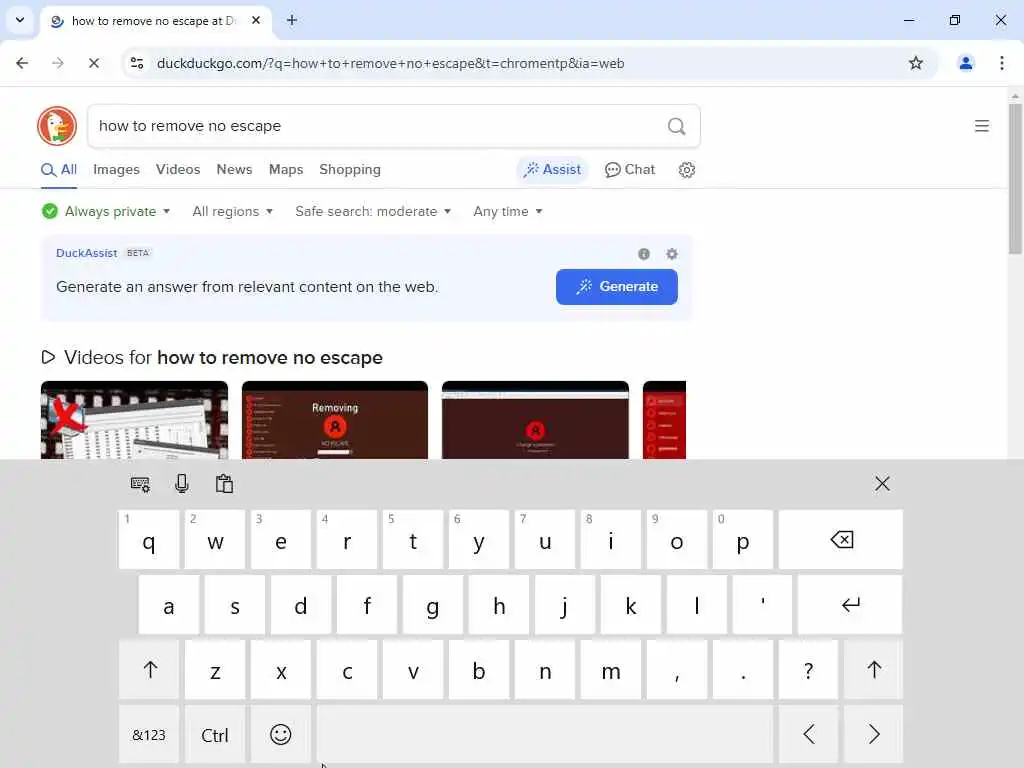Click the blue Generate button
Viewport: 1024px width, 768px height.
[616, 287]
